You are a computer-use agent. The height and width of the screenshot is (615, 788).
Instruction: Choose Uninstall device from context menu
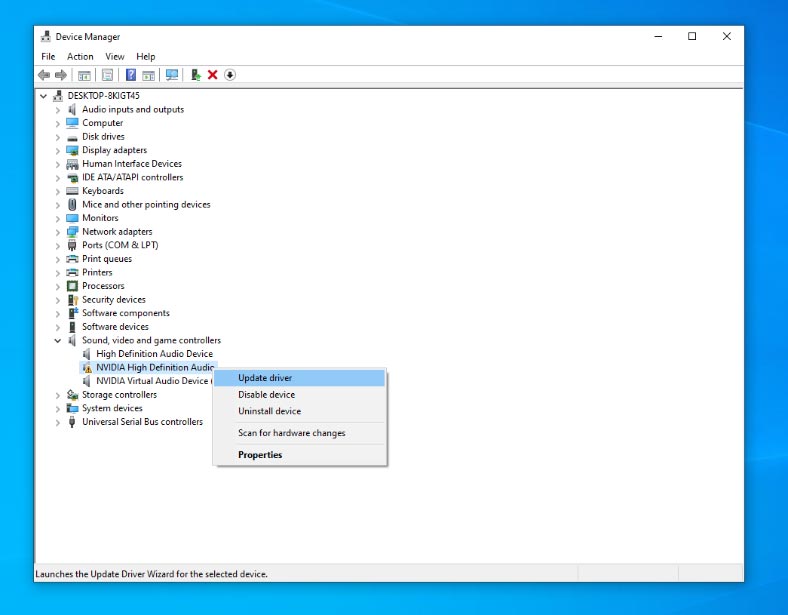[x=300, y=411]
